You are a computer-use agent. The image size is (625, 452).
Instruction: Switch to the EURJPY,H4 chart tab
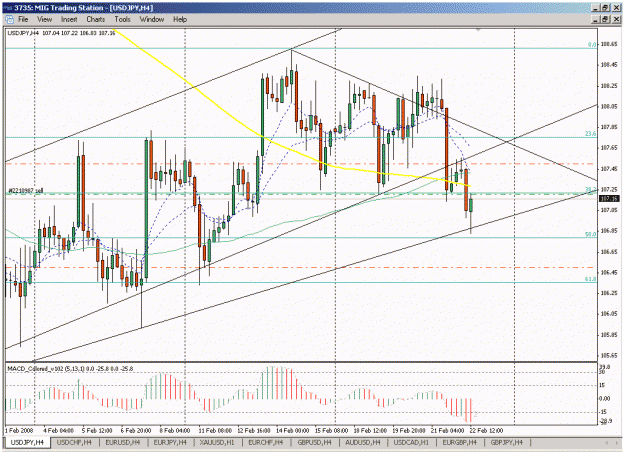pyautogui.click(x=170, y=442)
